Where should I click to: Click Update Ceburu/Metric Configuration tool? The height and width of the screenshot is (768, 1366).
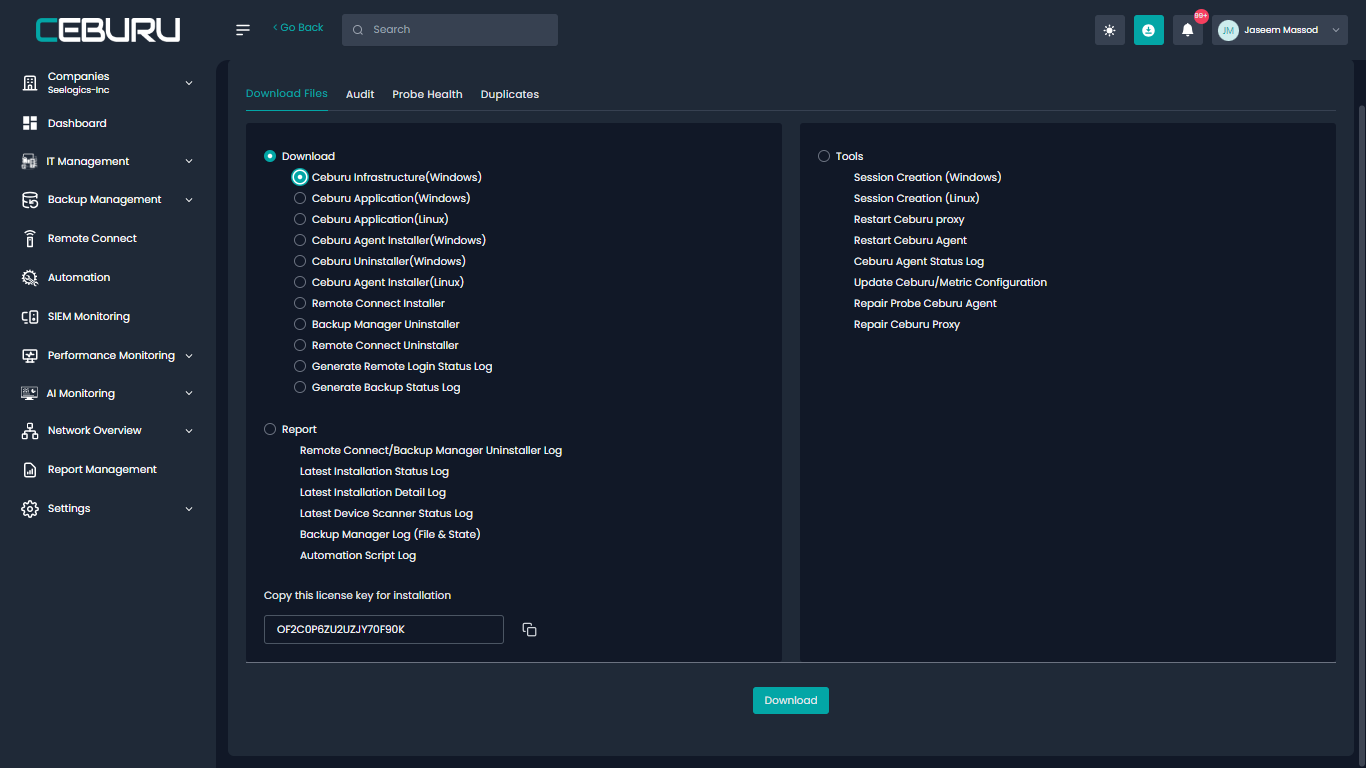tap(950, 282)
